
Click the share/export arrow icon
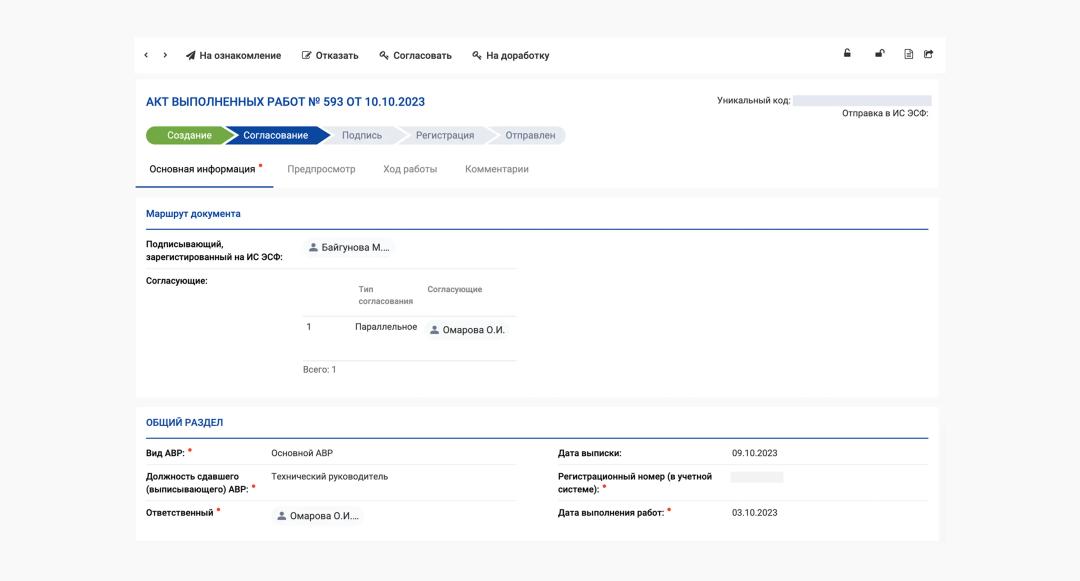[928, 54]
